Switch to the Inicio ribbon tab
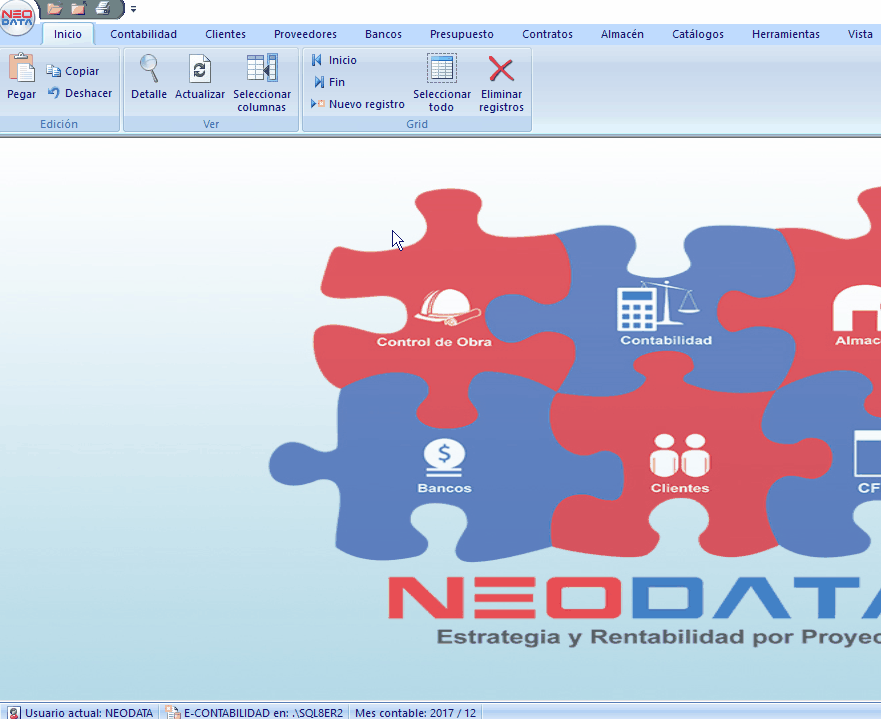The height and width of the screenshot is (719, 881). (68, 34)
